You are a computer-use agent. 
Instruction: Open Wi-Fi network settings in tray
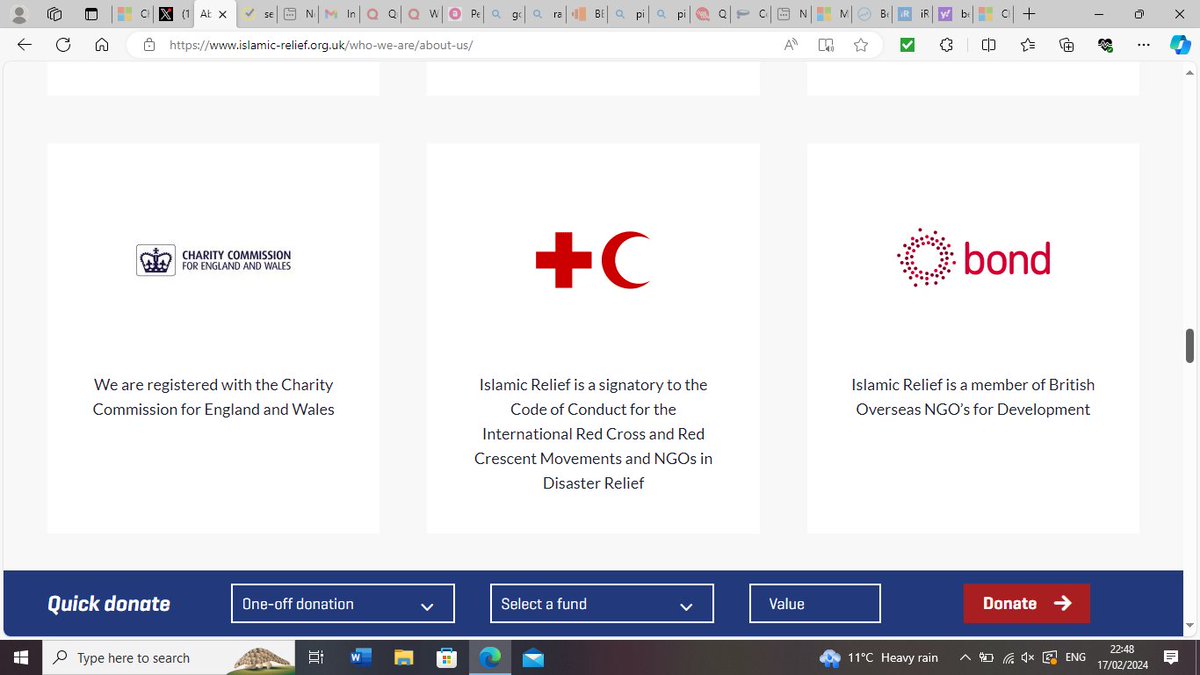click(x=1008, y=657)
